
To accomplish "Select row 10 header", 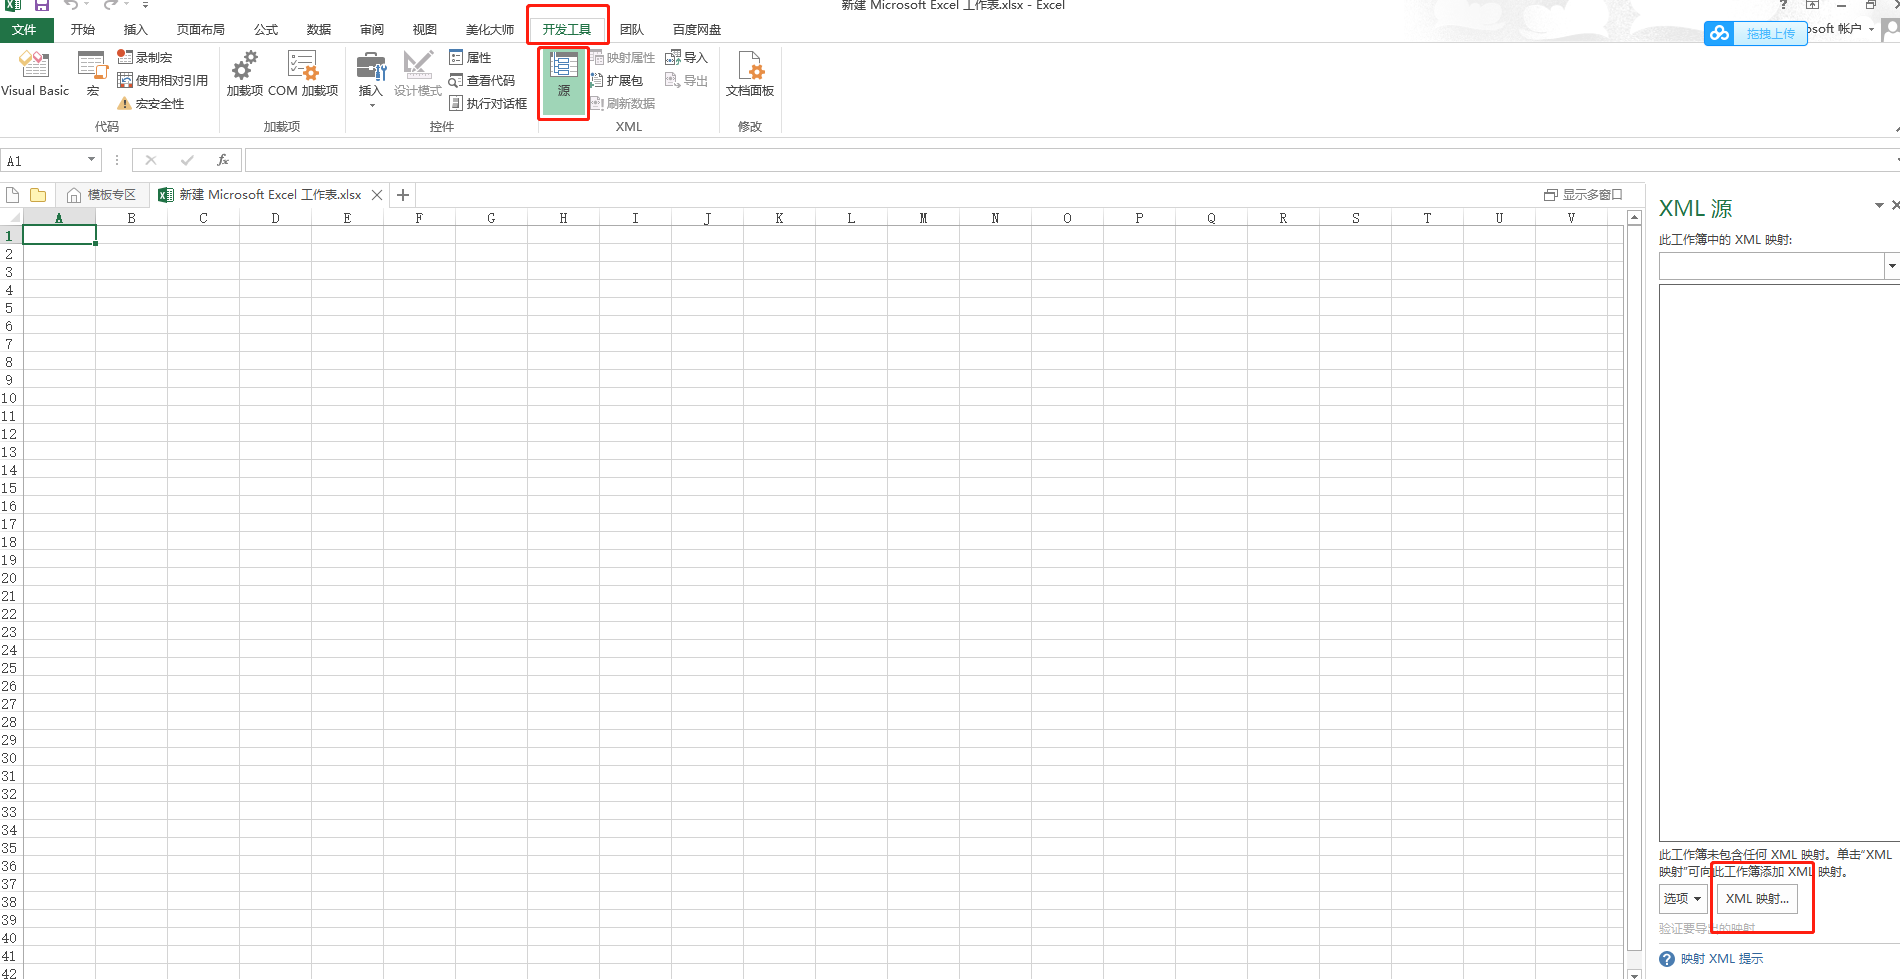I will coord(10,398).
